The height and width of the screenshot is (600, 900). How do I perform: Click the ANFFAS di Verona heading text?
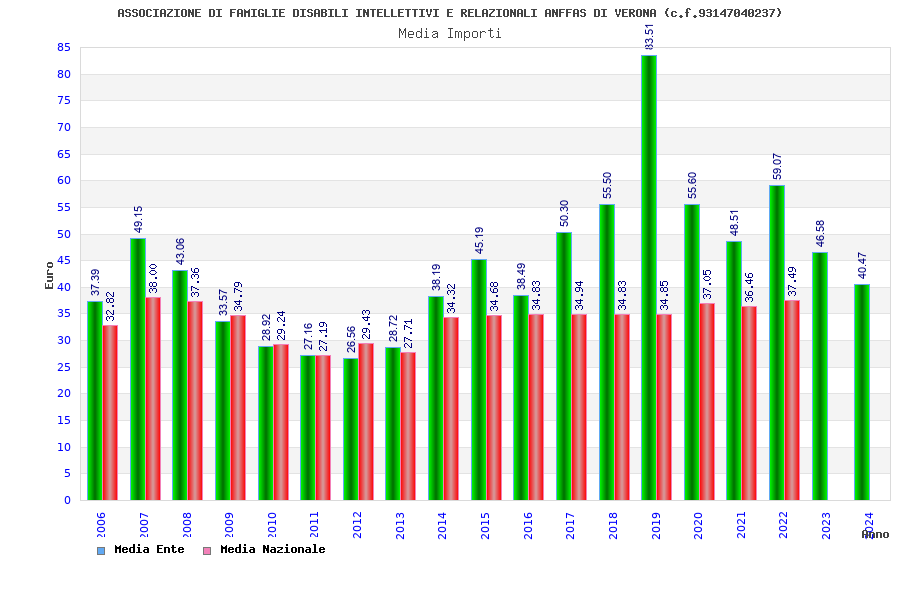[449, 13]
